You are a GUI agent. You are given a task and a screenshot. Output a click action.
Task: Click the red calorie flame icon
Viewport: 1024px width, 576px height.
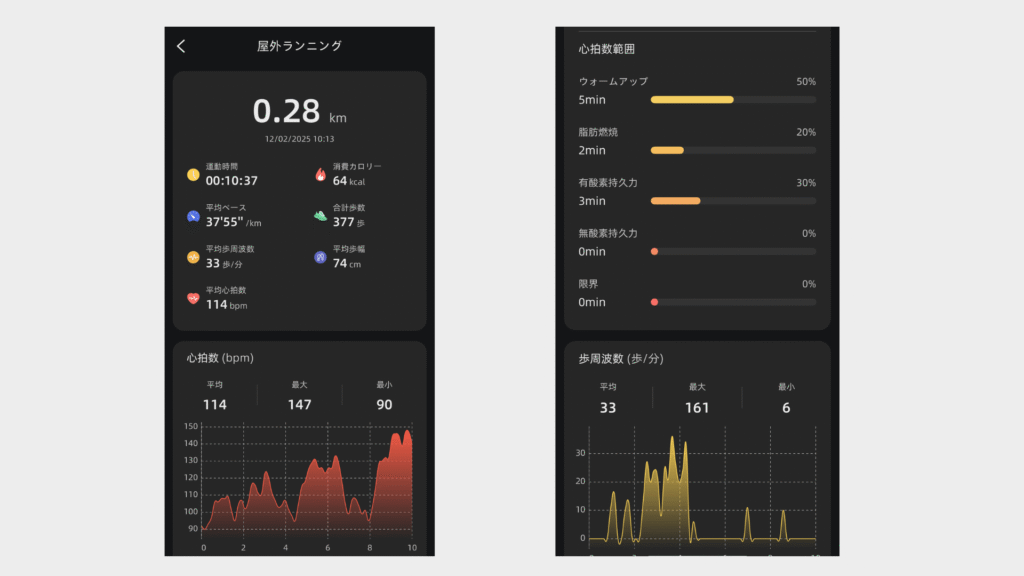click(x=320, y=175)
